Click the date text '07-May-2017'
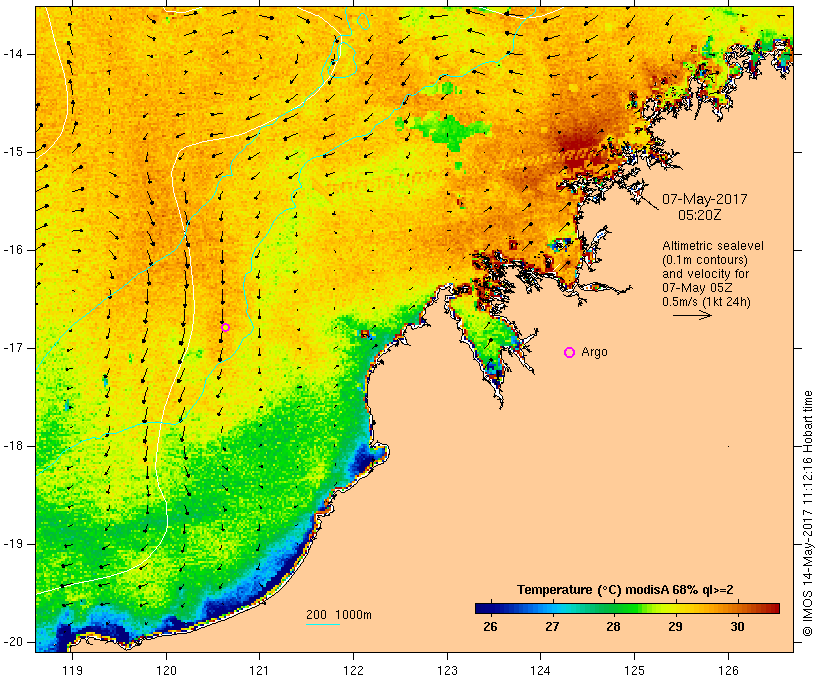This screenshot has height=680, width=820. coord(704,199)
